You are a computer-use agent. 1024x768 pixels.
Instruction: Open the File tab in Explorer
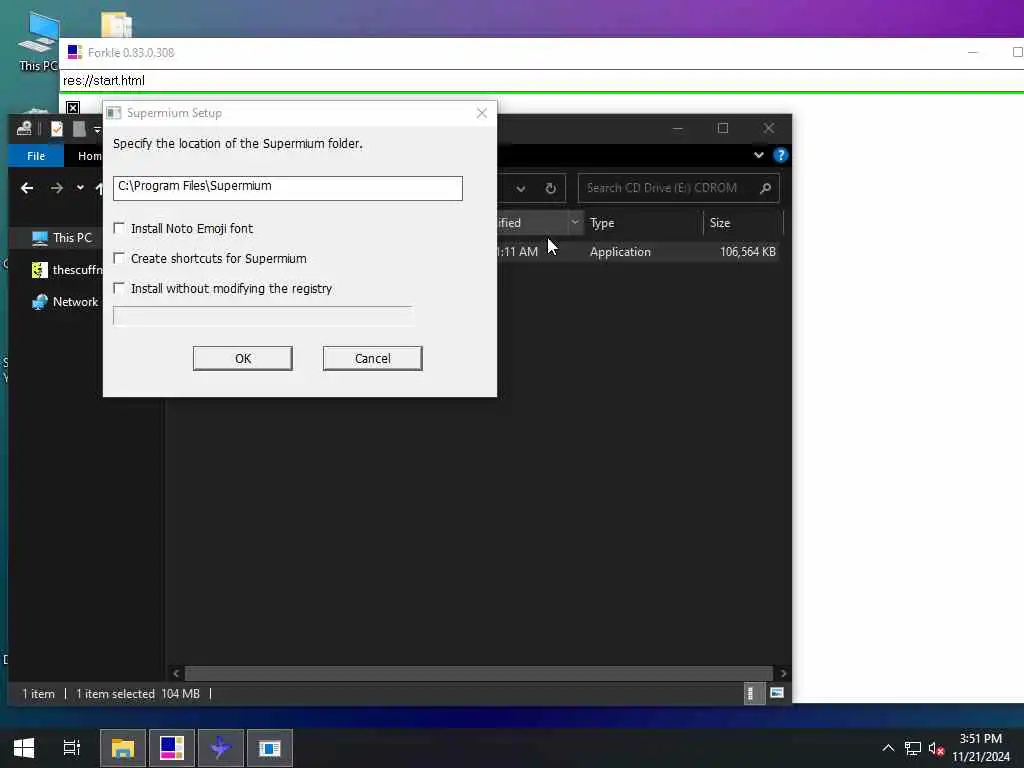tap(36, 155)
